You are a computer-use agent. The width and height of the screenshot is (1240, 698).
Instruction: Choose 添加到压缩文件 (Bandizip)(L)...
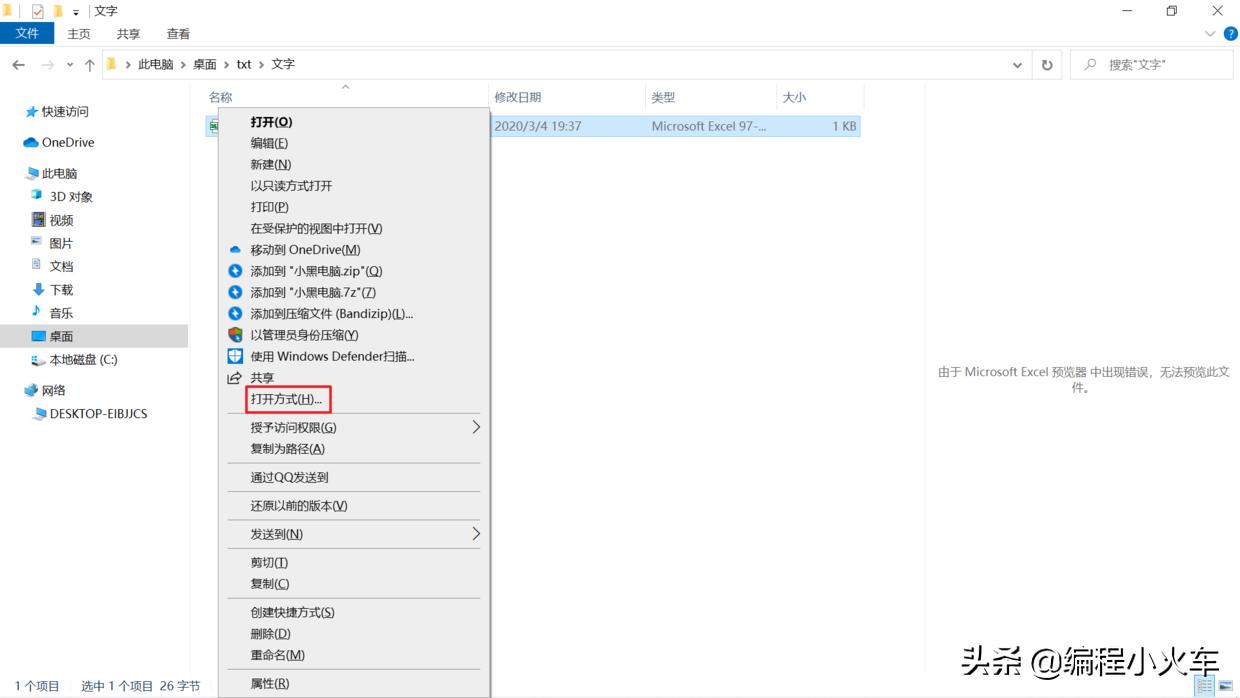354,314
